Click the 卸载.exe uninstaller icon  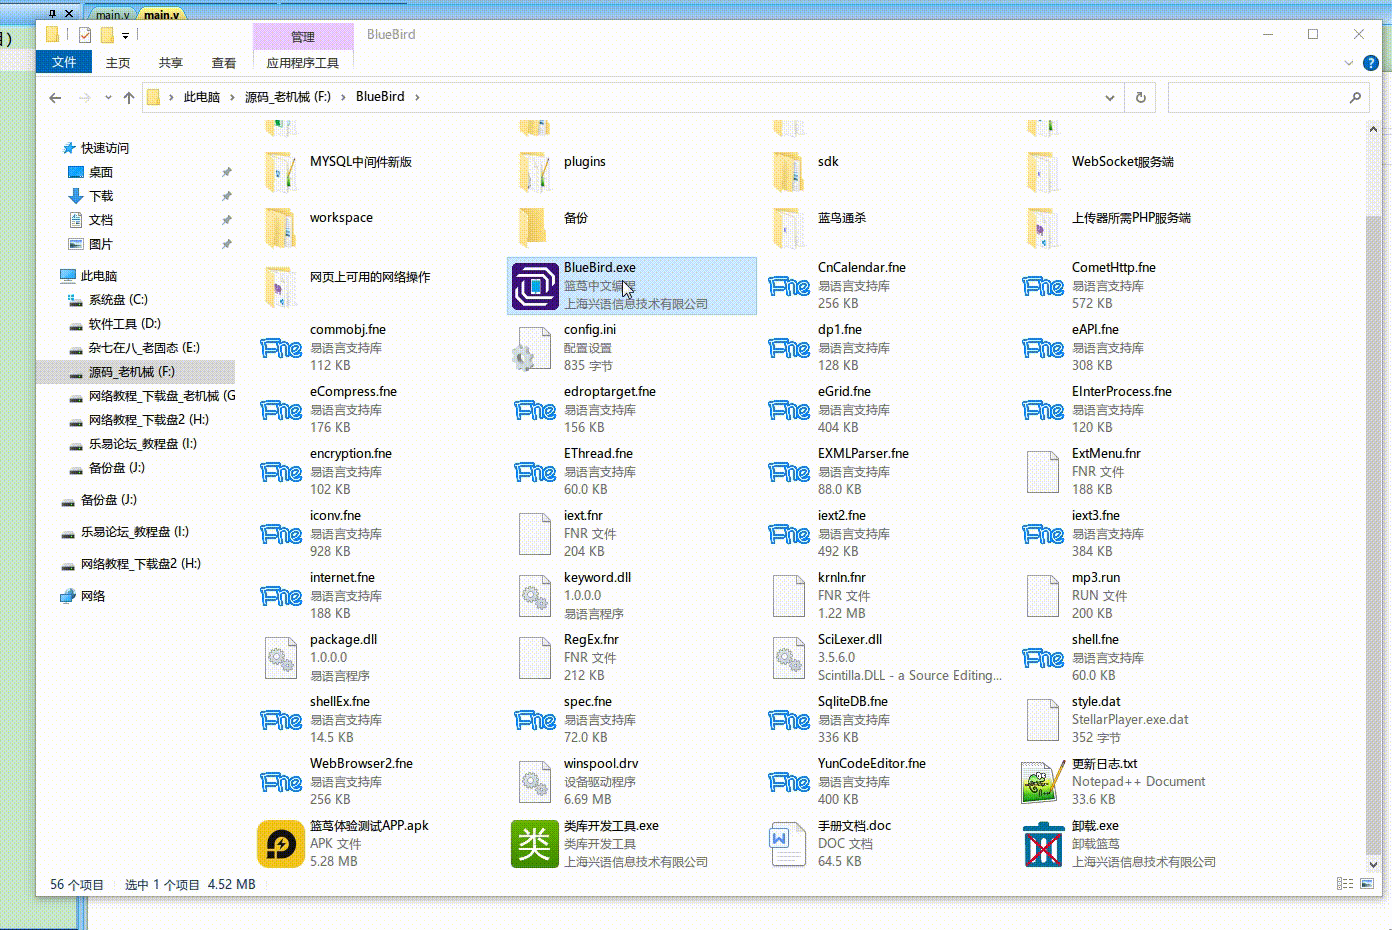[1043, 845]
